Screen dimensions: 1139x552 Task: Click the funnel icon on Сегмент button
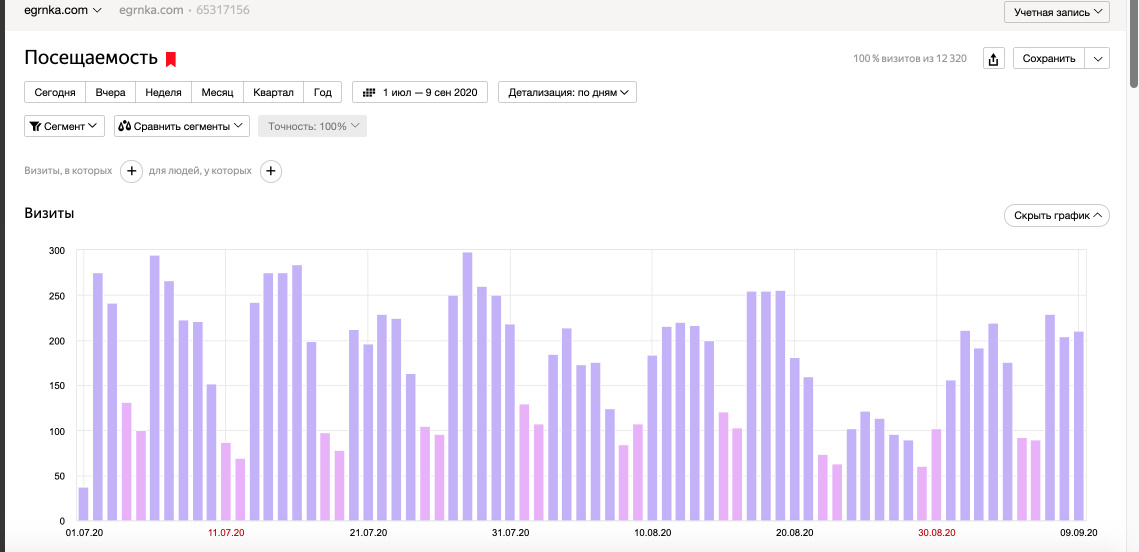point(35,127)
